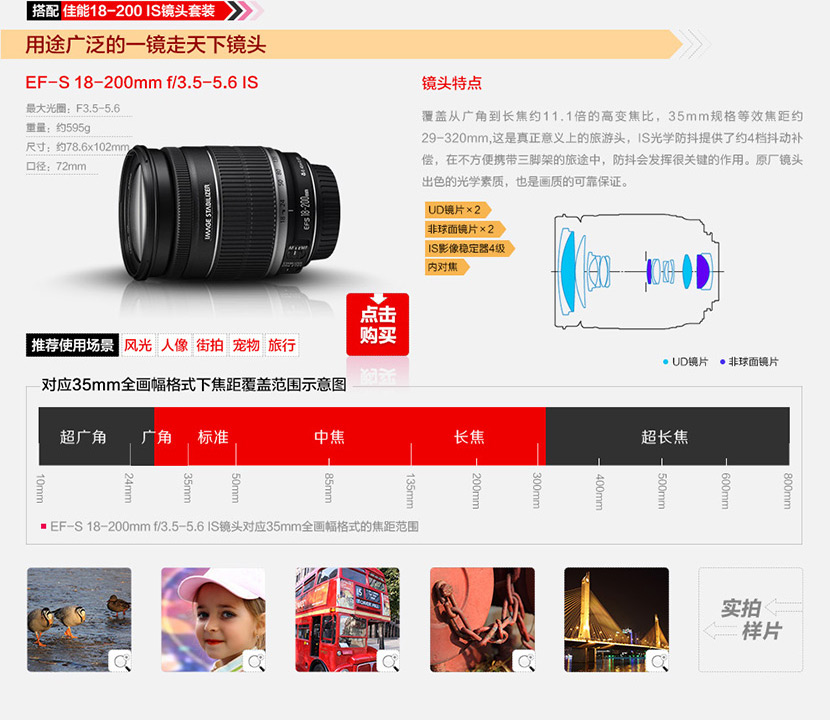Click the 实拍样片 arrow box
Viewport: 830px width, 720px height.
[x=751, y=619]
